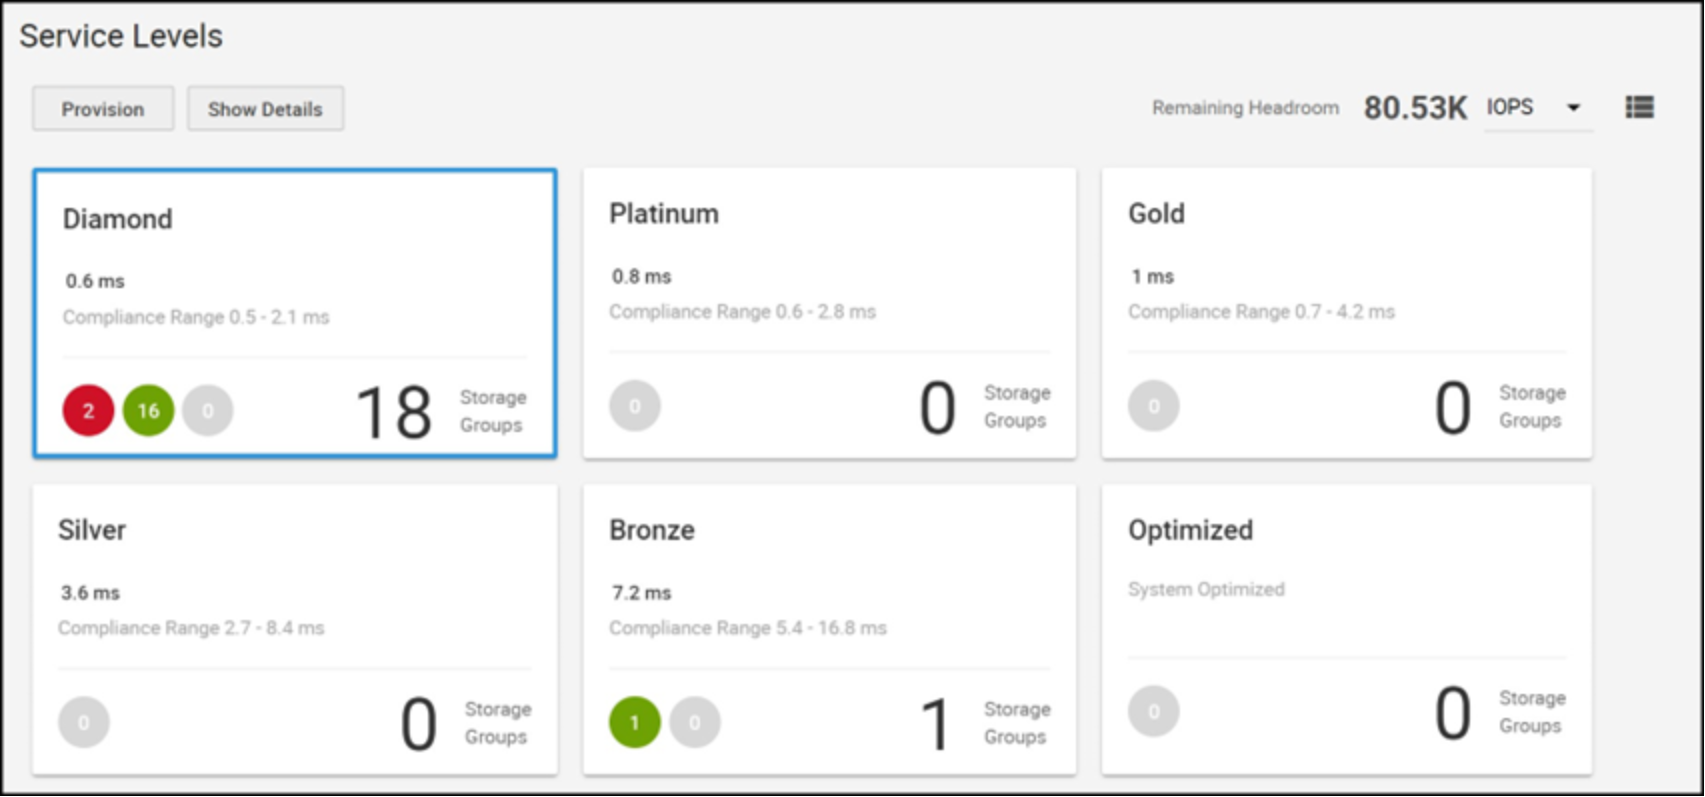This screenshot has height=797, width=1705.
Task: Click the gray 0 badge in Diamond
Action: coord(208,410)
